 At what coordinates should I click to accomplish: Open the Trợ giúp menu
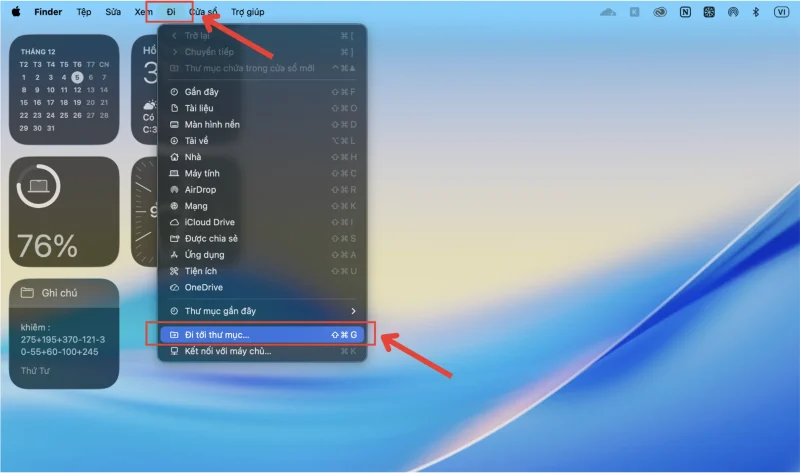[x=247, y=12]
